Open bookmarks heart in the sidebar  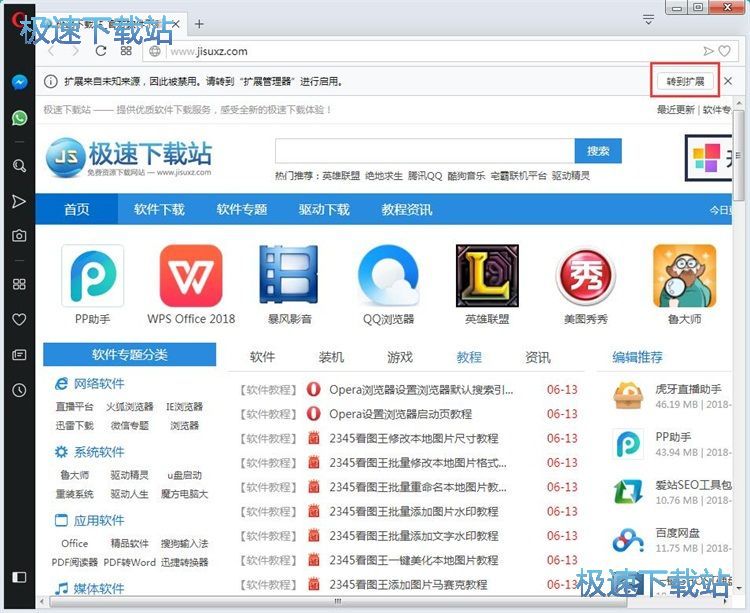click(19, 319)
